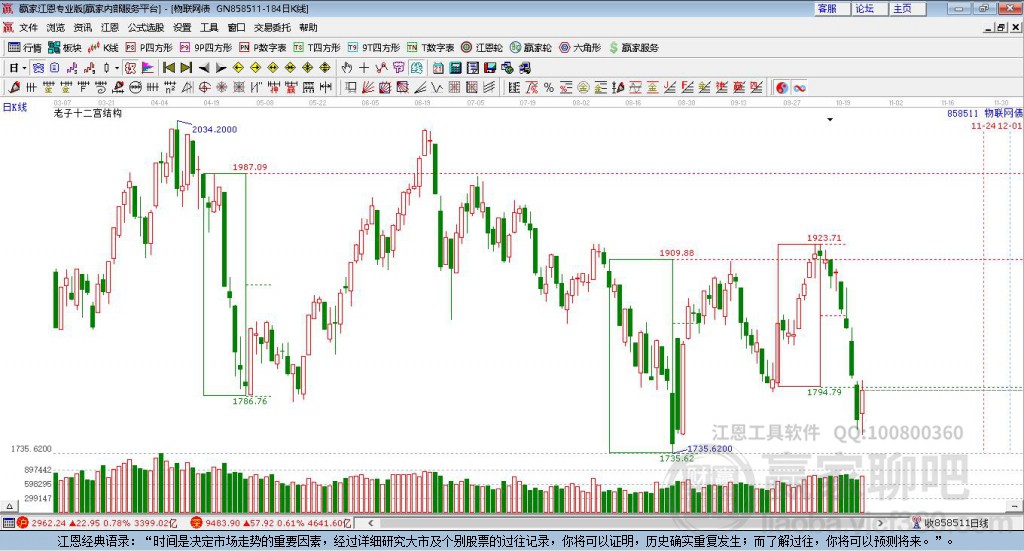This screenshot has height=551, width=1024.
Task: Click the floppy disk save icon
Action: pyautogui.click(x=490, y=68)
